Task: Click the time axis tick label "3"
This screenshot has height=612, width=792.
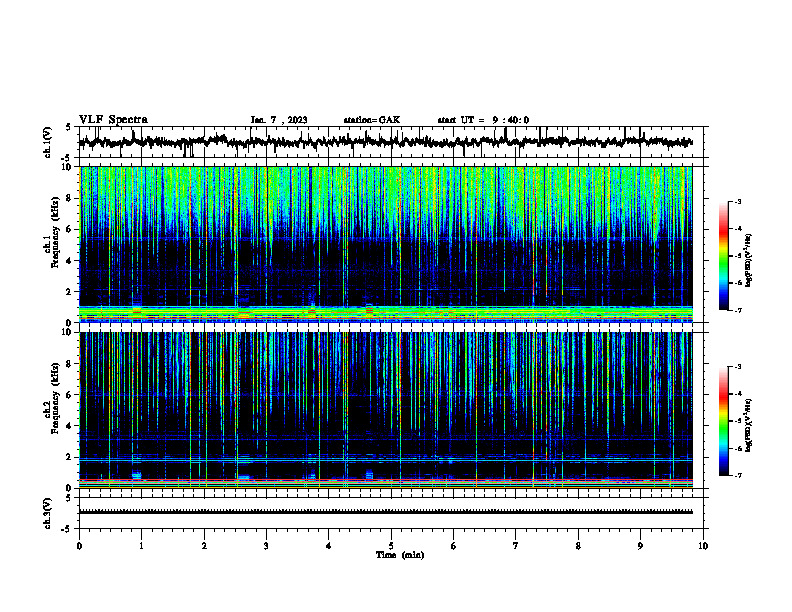Action: pos(266,546)
